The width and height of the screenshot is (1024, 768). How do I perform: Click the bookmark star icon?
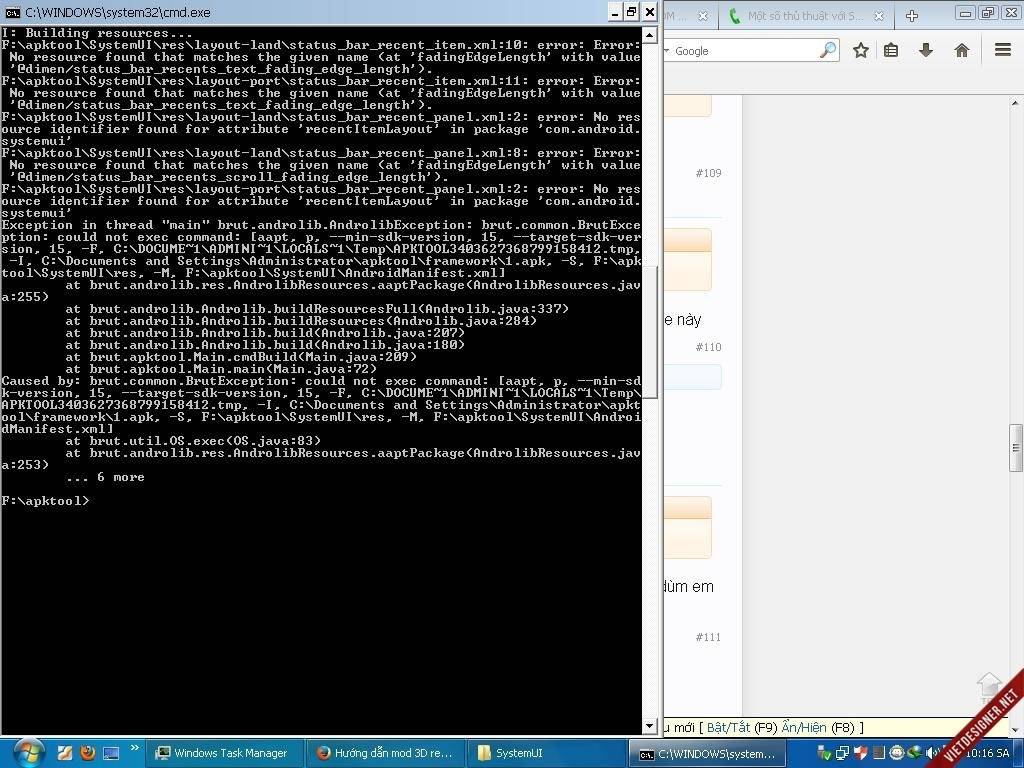click(860, 50)
